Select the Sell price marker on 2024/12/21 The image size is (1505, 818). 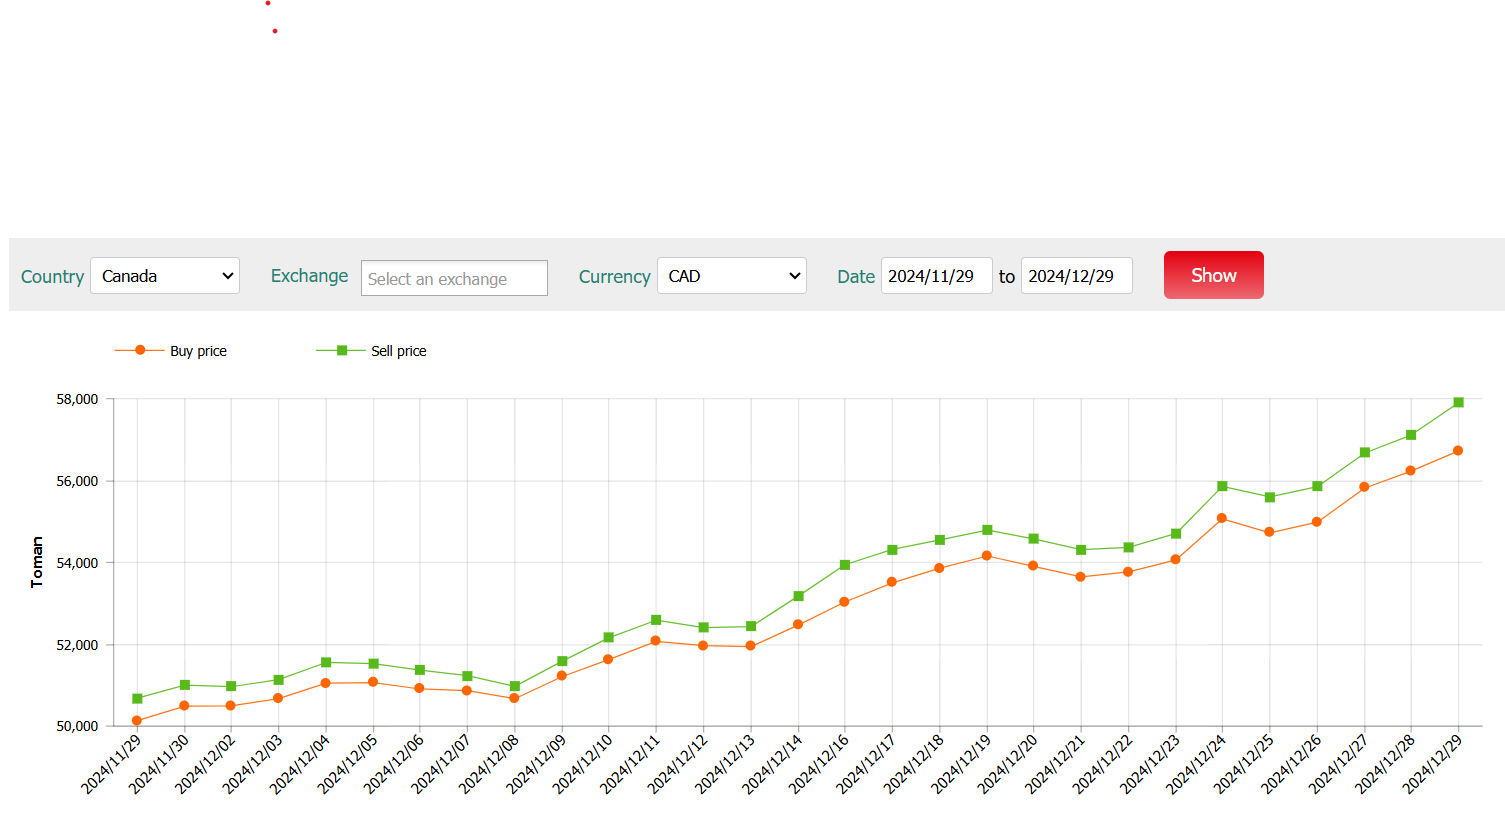point(1081,550)
